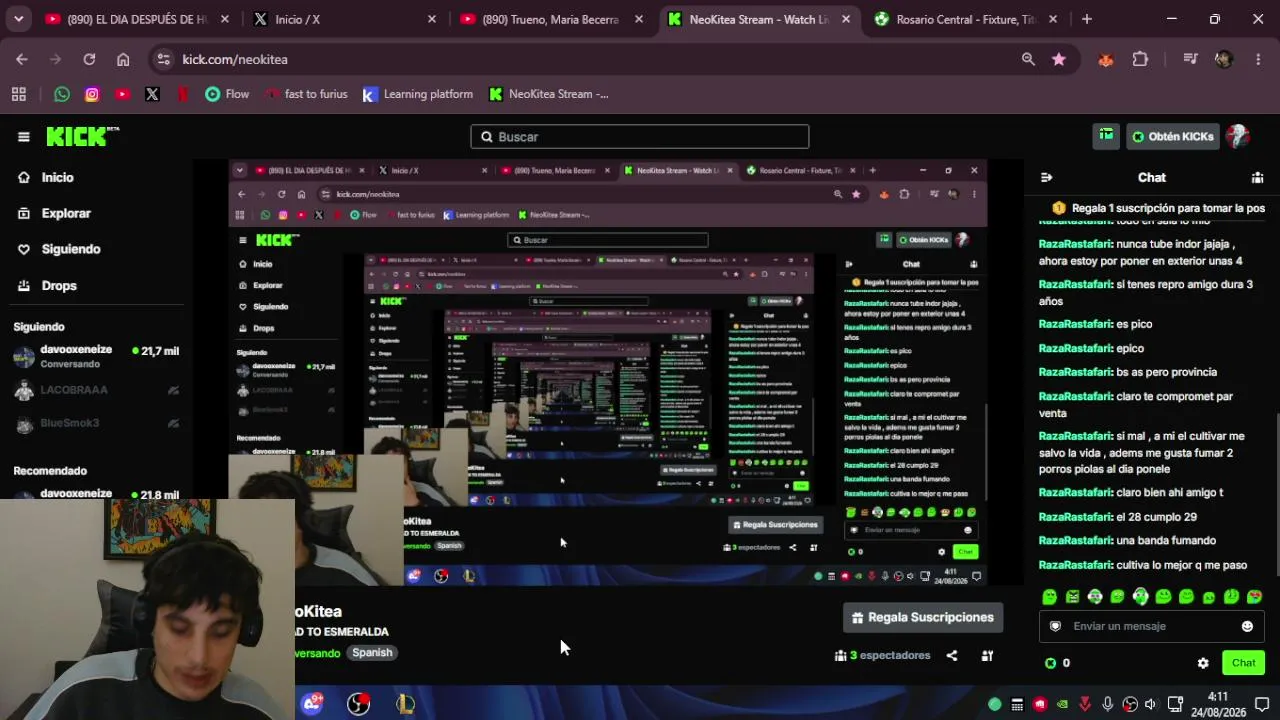Expand the browser tab search dropdown
This screenshot has height=720, width=1280.
tap(18, 19)
